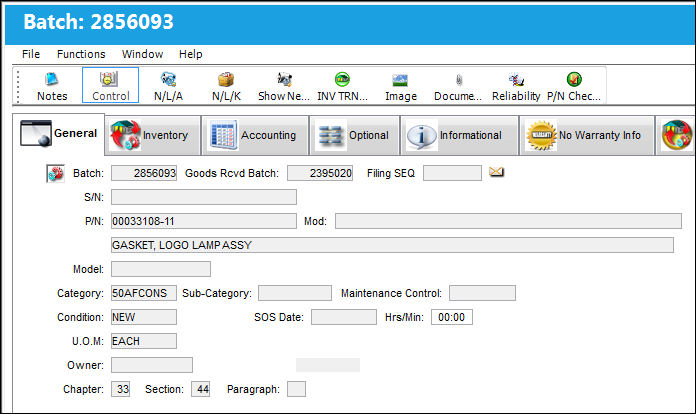Switch to the Informational tab
The height and width of the screenshot is (414, 696).
click(x=459, y=135)
